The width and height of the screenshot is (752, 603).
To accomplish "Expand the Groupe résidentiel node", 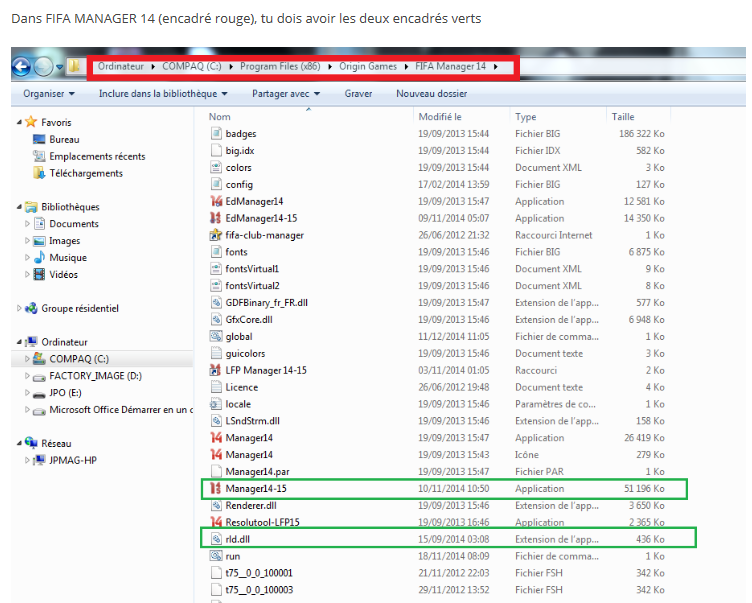I will pyautogui.click(x=19, y=308).
